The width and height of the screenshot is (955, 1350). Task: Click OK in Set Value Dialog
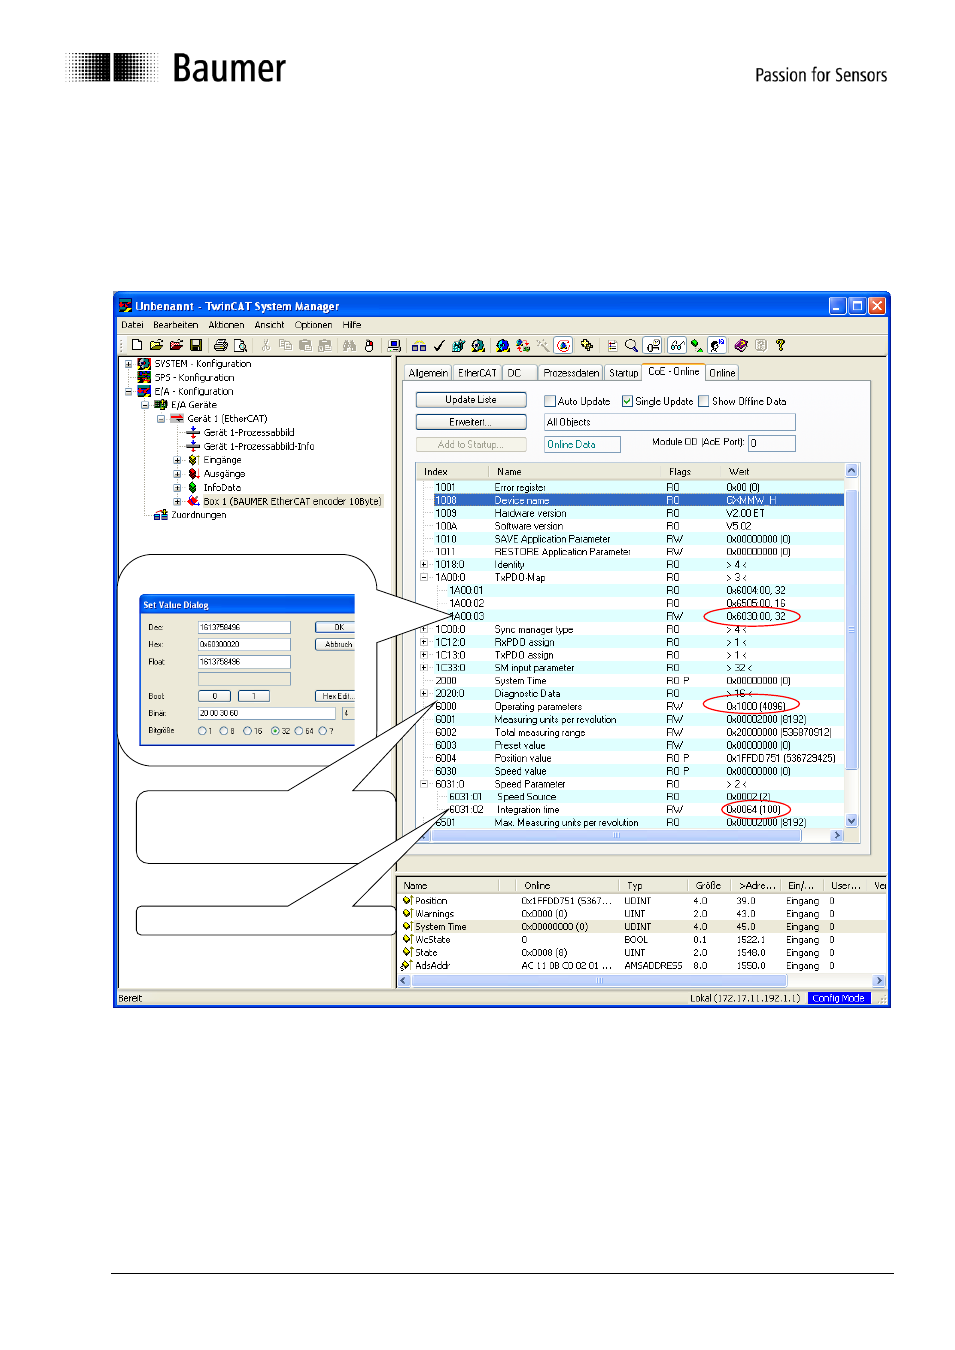pyautogui.click(x=337, y=627)
